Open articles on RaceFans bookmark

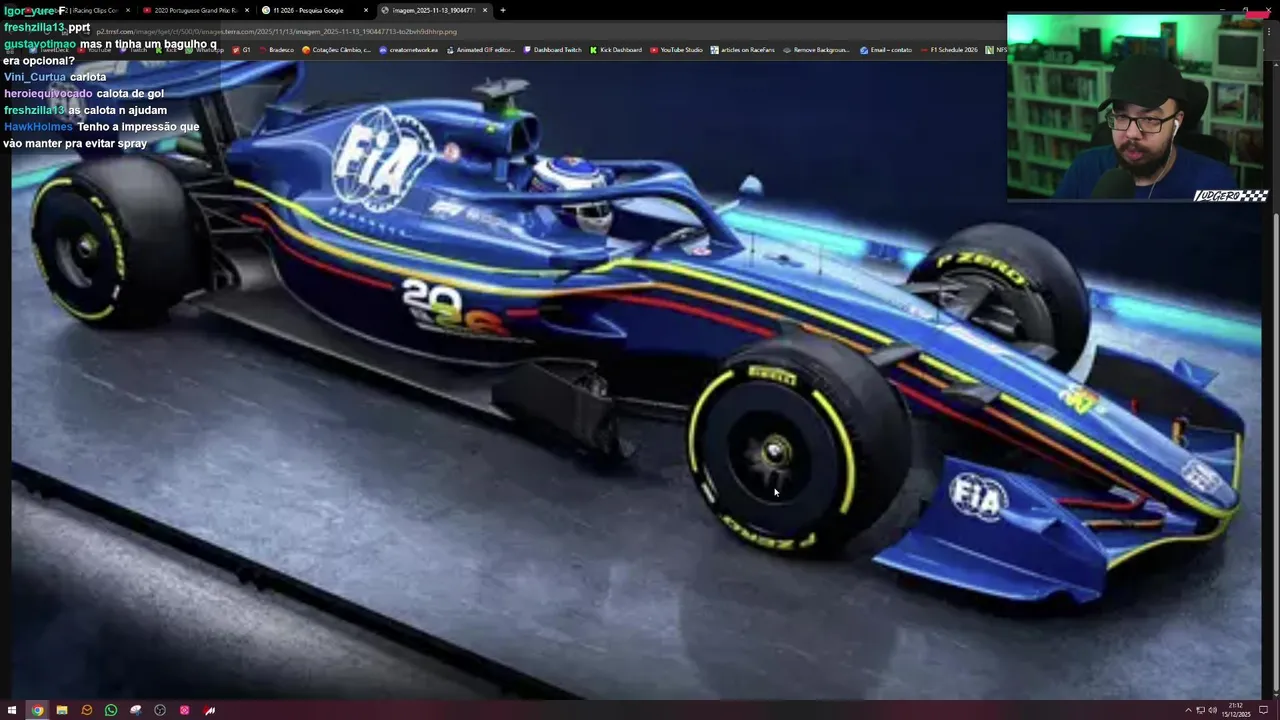742,50
